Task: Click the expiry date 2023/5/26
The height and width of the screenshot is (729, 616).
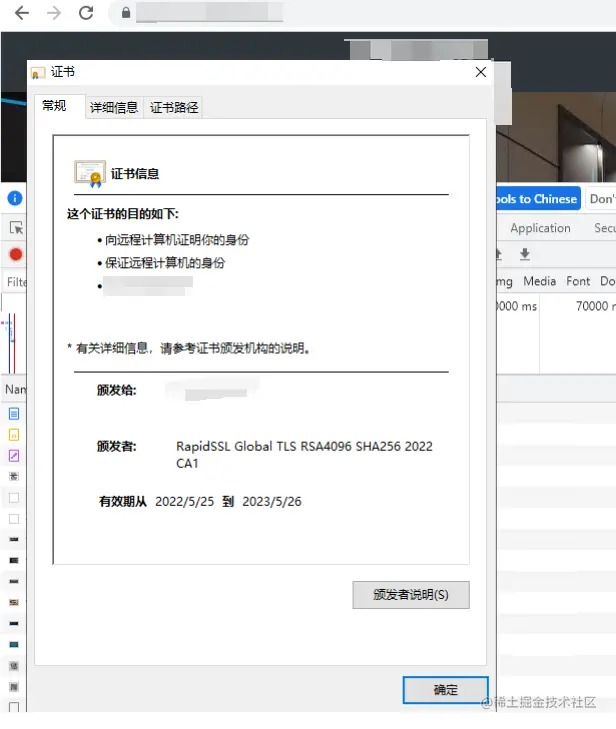Action: (272, 502)
